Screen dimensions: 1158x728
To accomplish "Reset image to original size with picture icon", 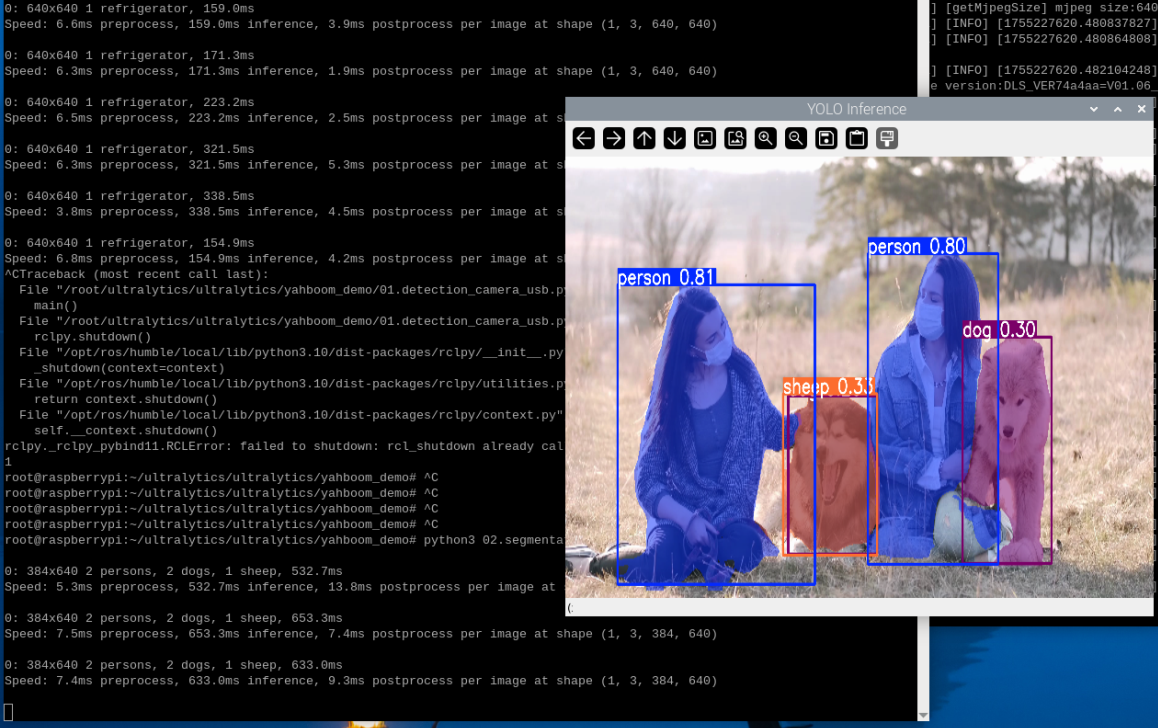I will point(705,138).
